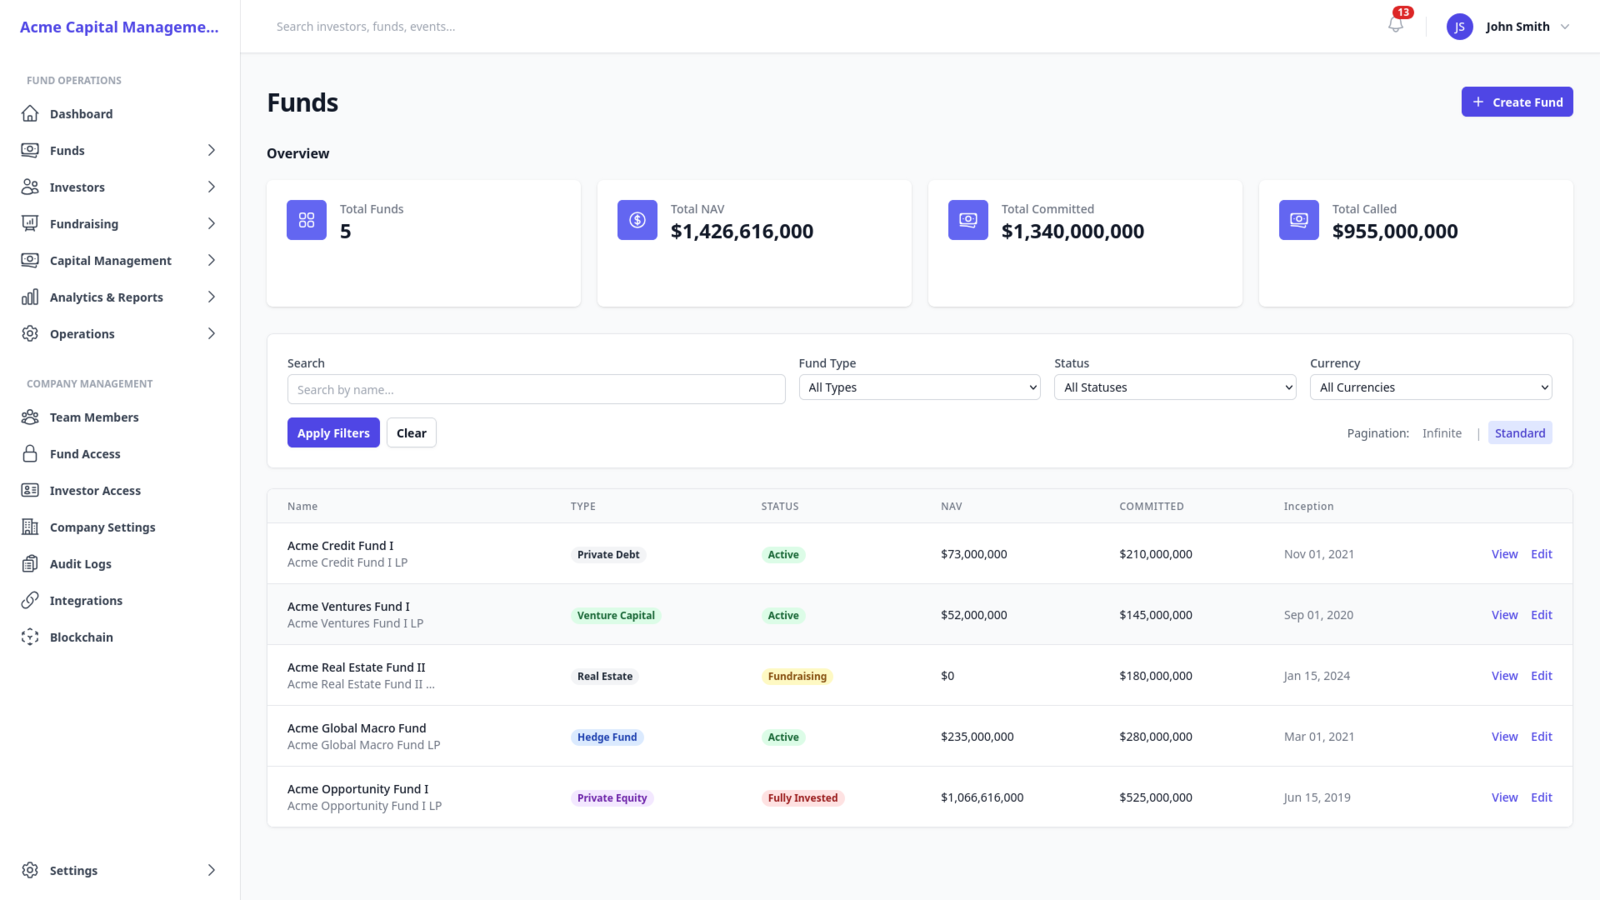1600x900 pixels.
Task: Click the Fully Invested status badge
Action: click(x=803, y=798)
